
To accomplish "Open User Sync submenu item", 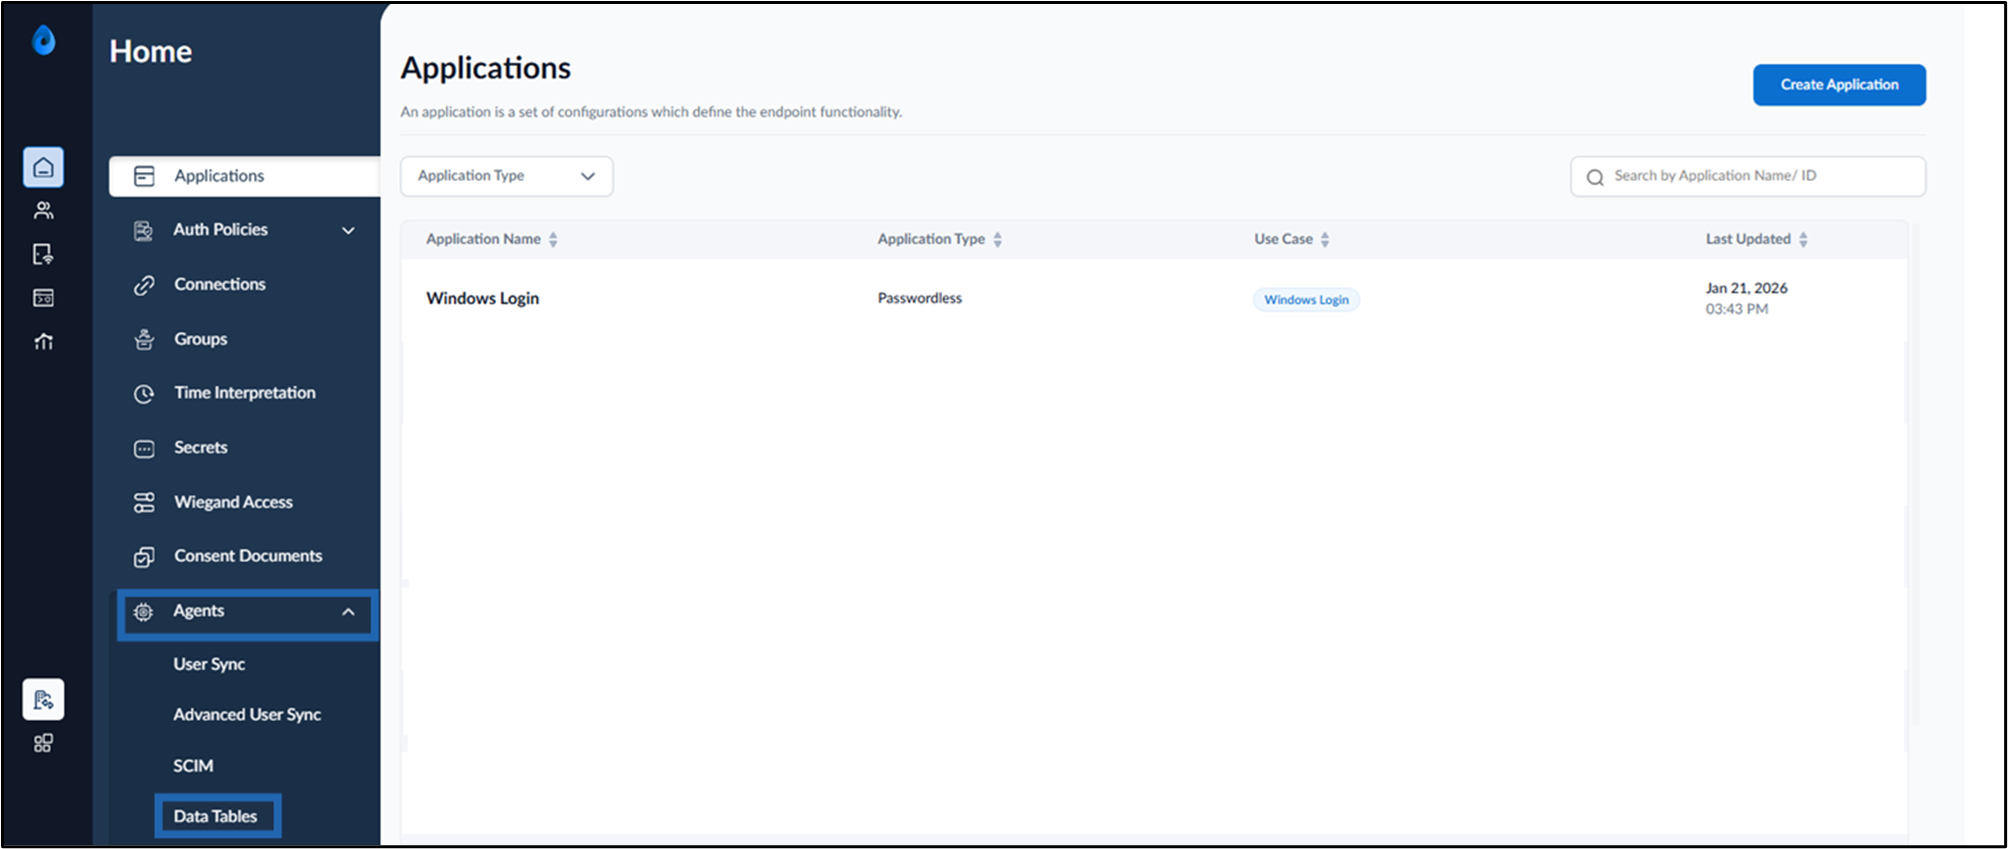I will tap(209, 664).
